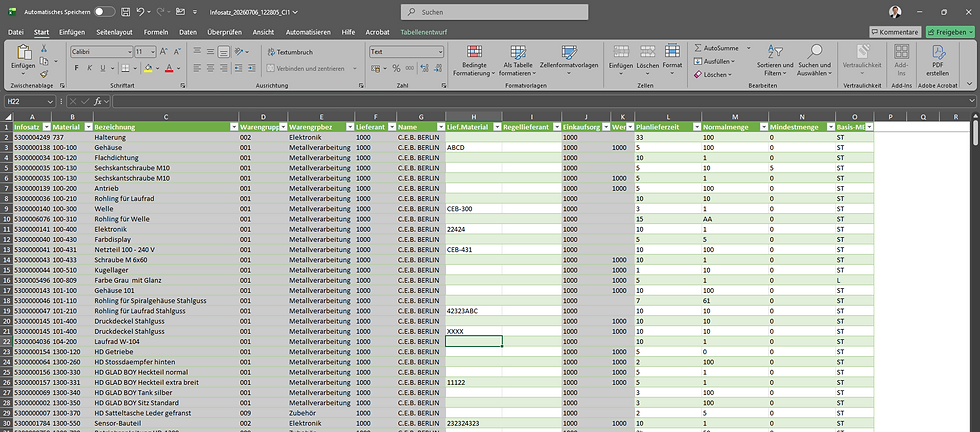Apply bold with the F button
Viewport: 980px width, 432px height.
tap(76, 68)
